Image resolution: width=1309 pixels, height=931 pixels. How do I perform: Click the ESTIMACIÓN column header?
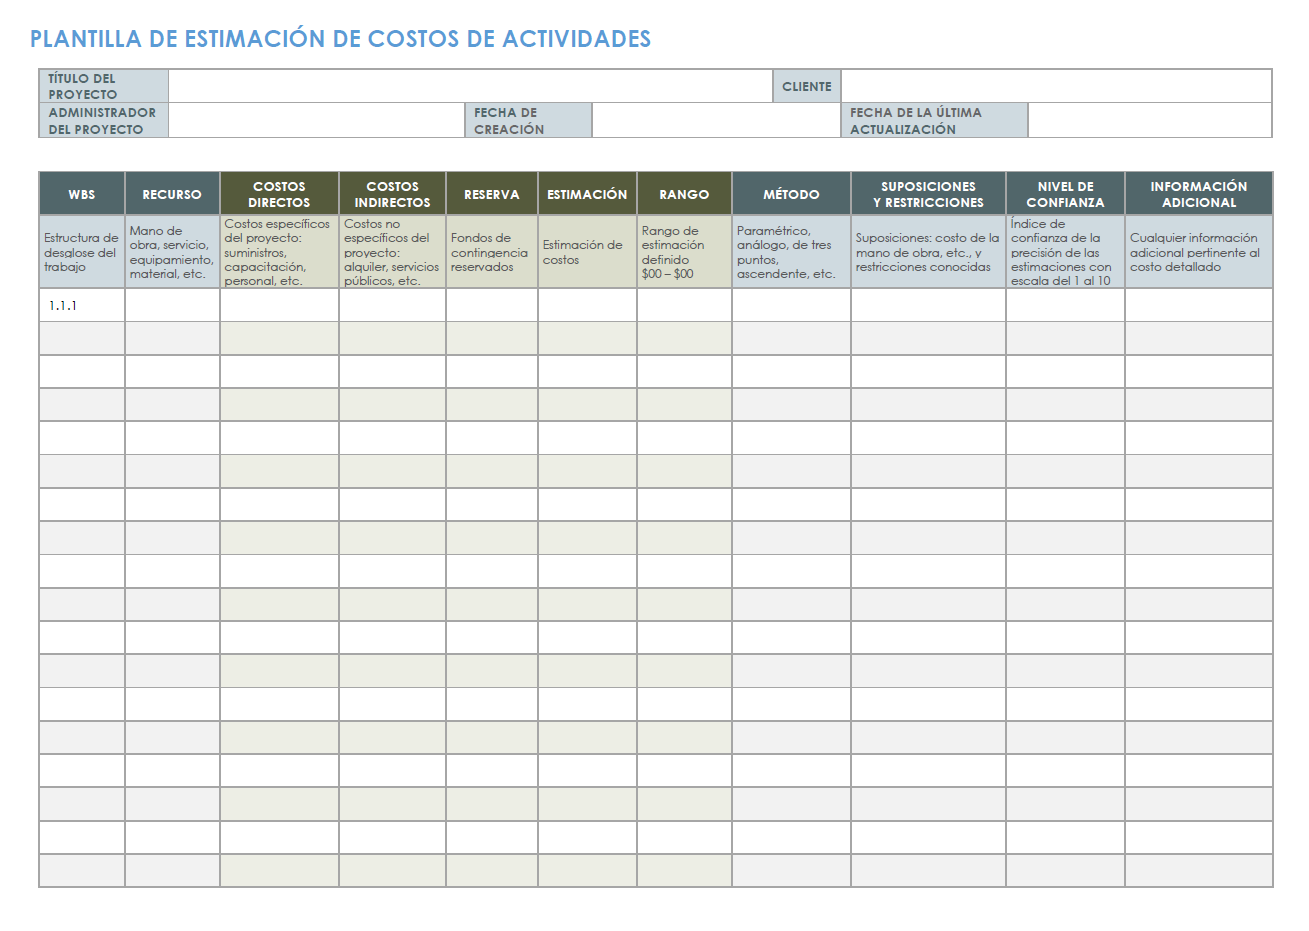587,194
